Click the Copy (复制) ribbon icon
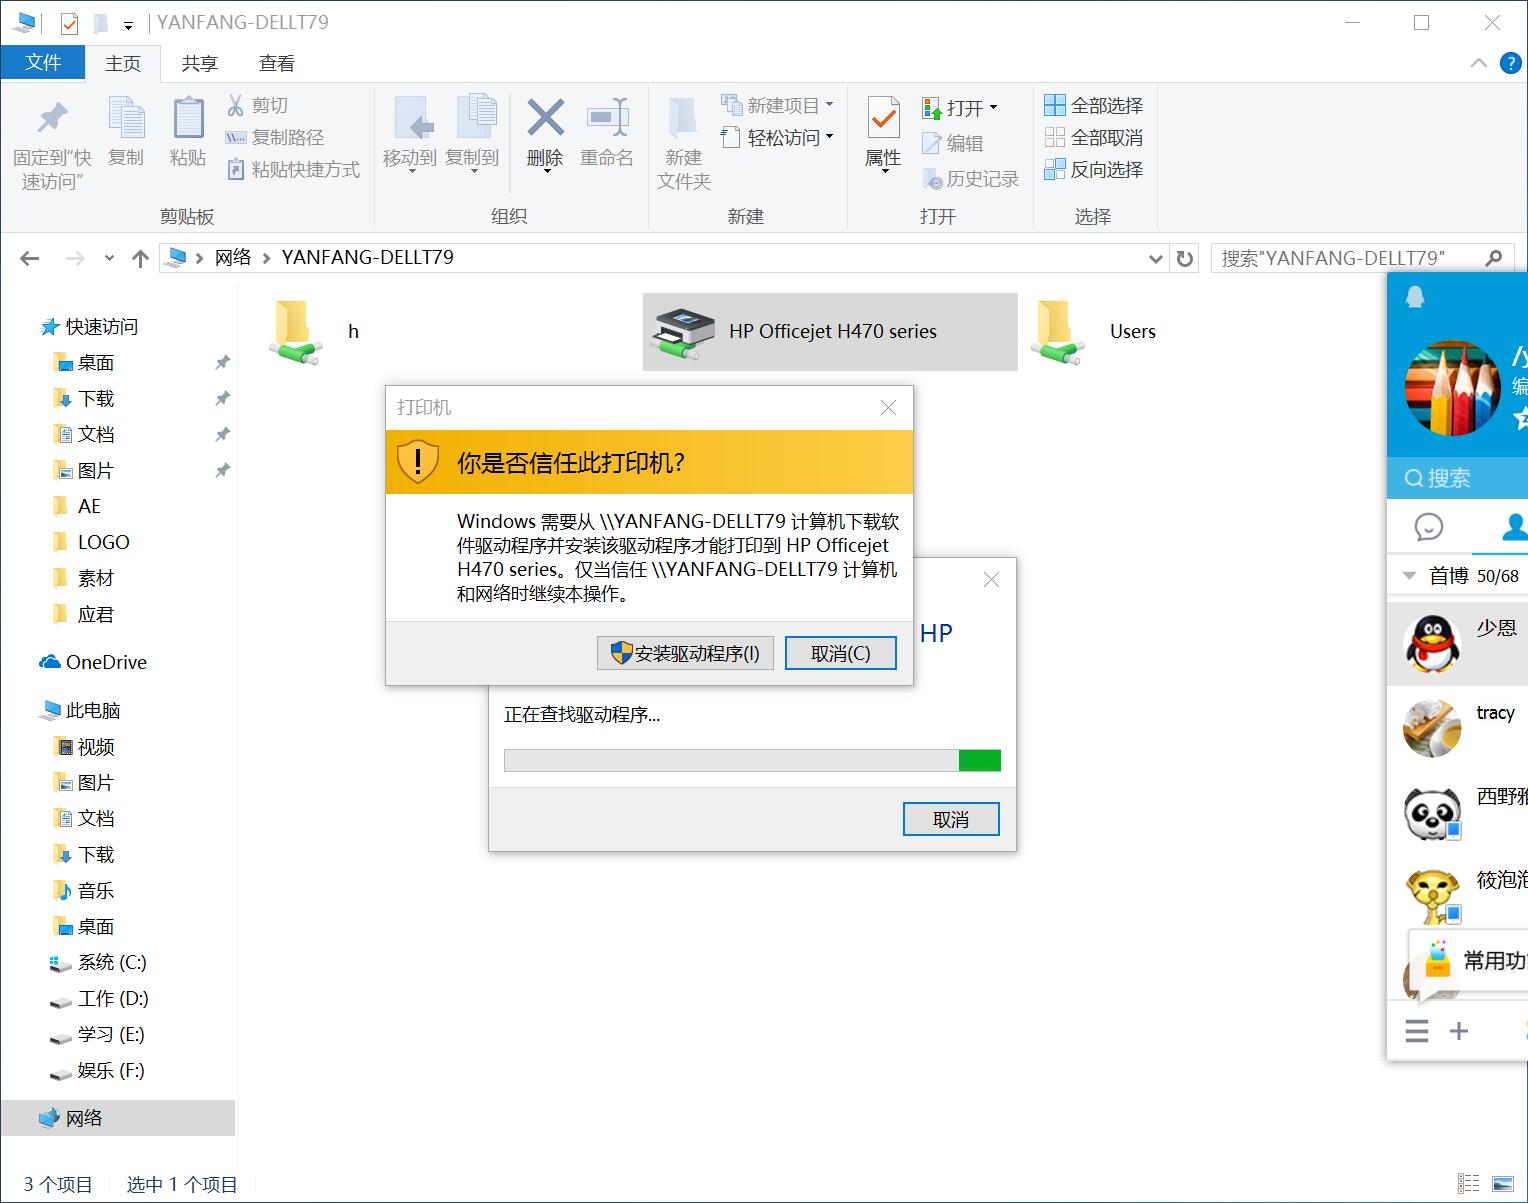 pyautogui.click(x=126, y=118)
